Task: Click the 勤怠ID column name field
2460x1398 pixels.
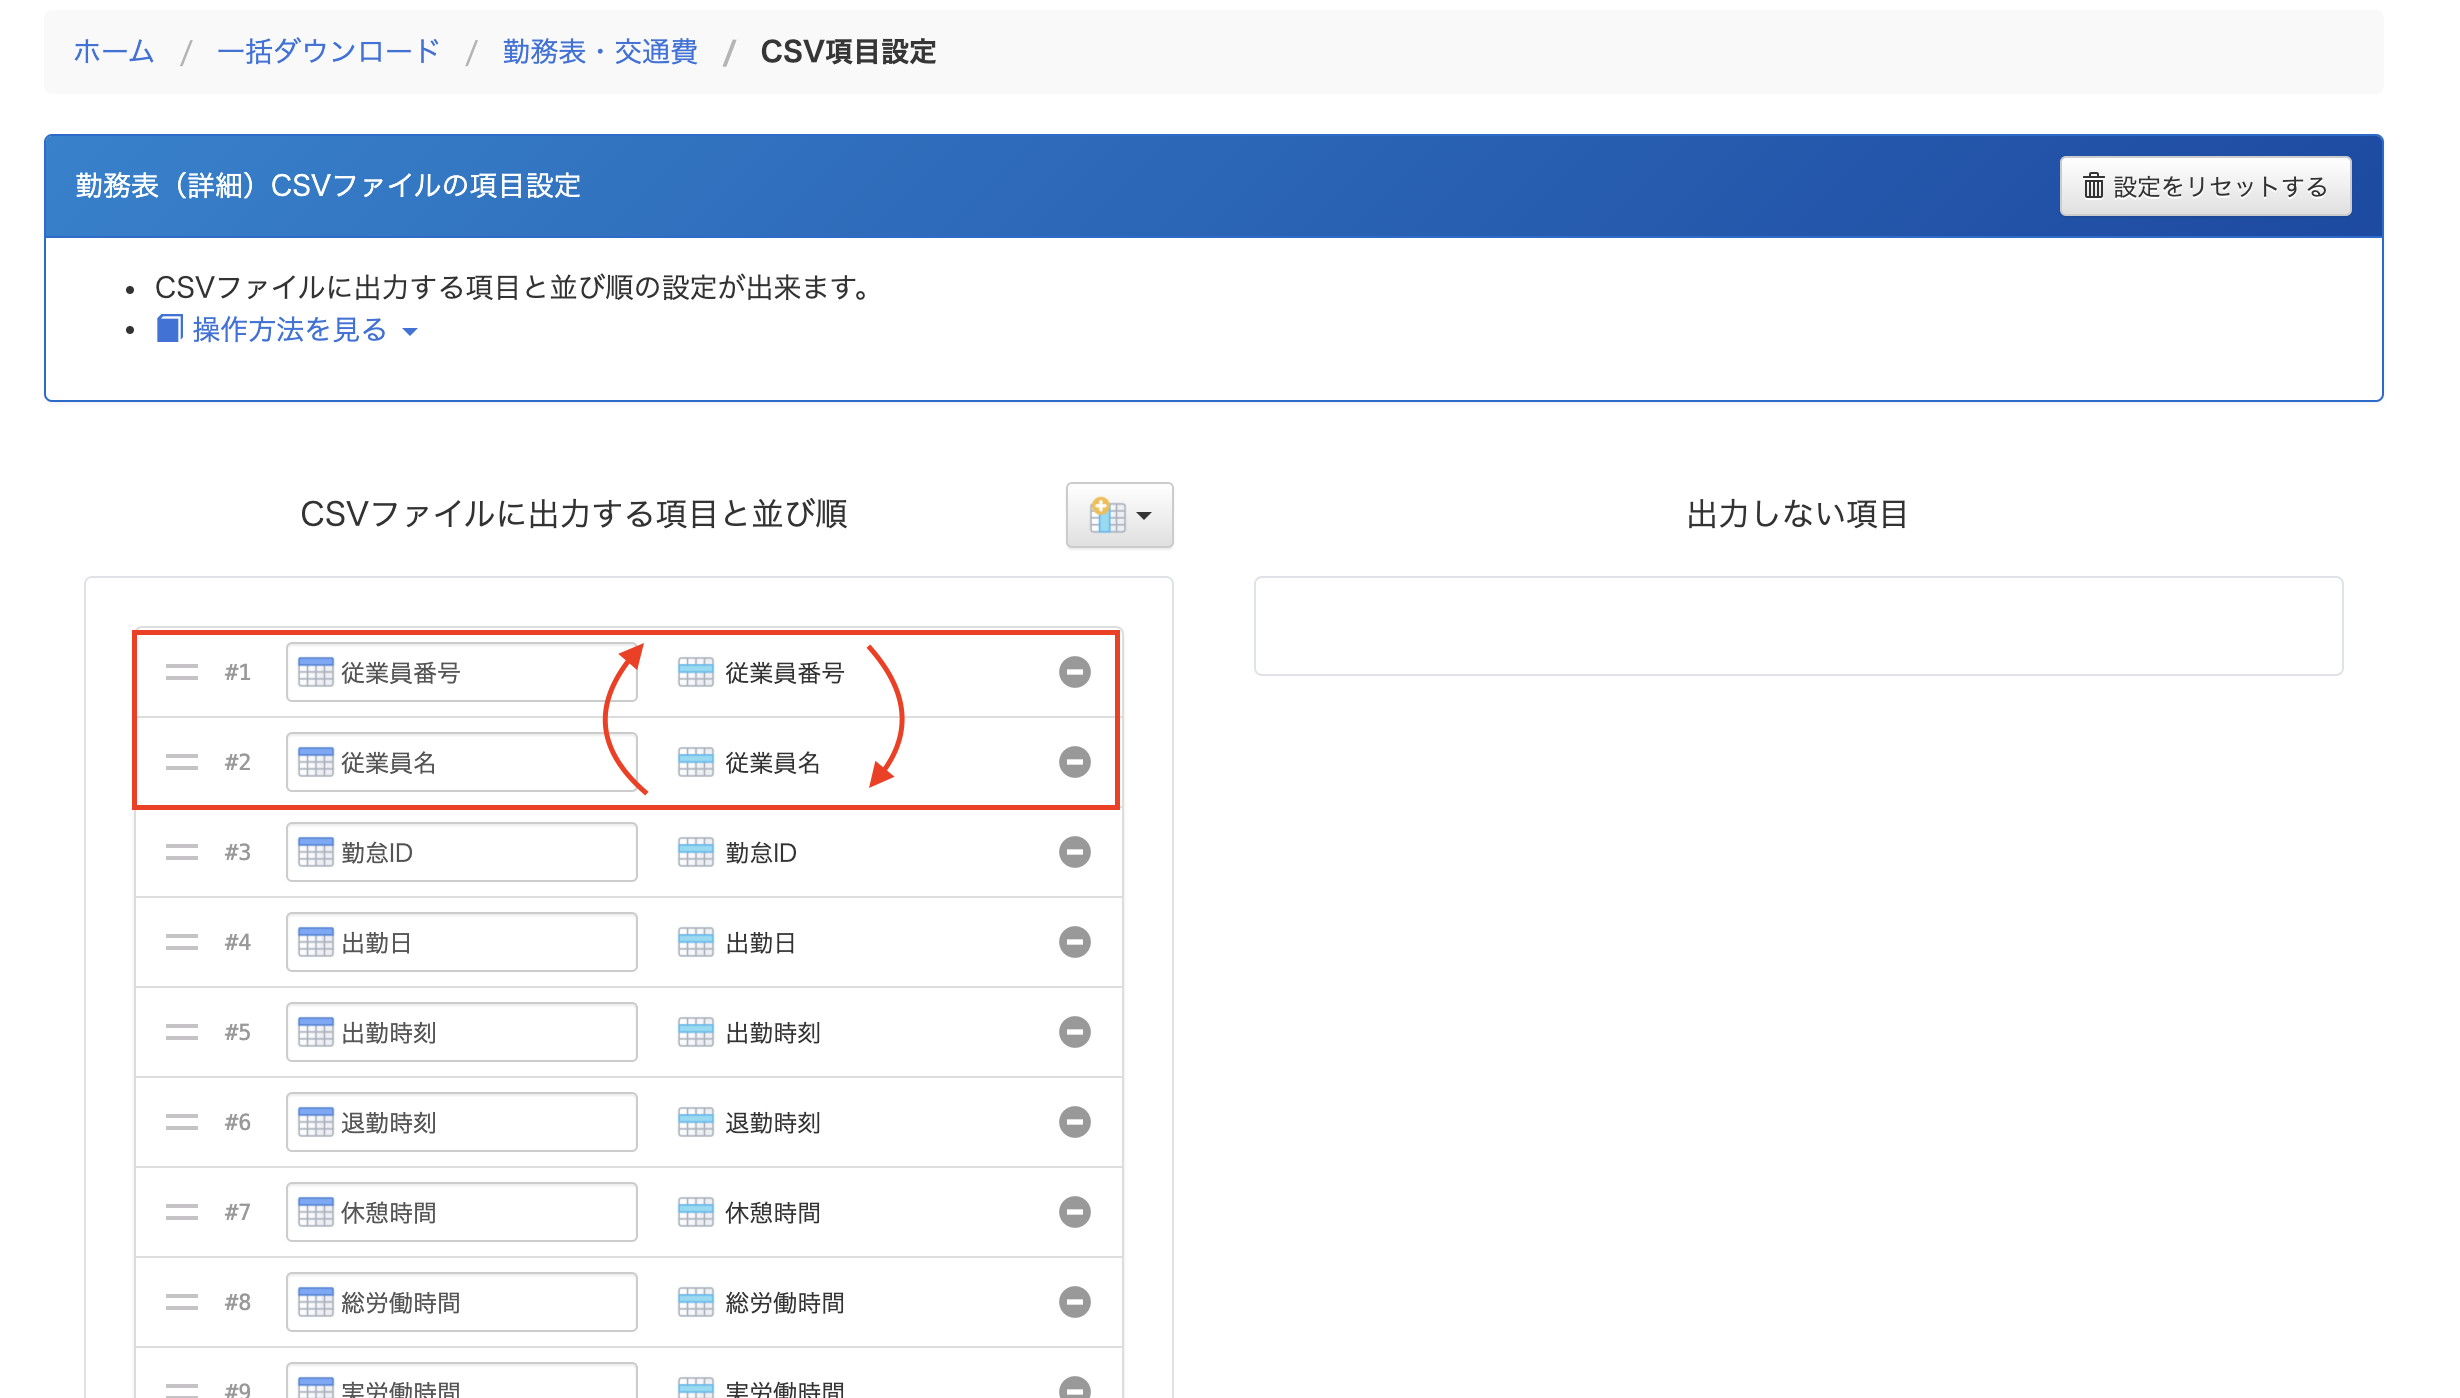Action: click(x=462, y=852)
